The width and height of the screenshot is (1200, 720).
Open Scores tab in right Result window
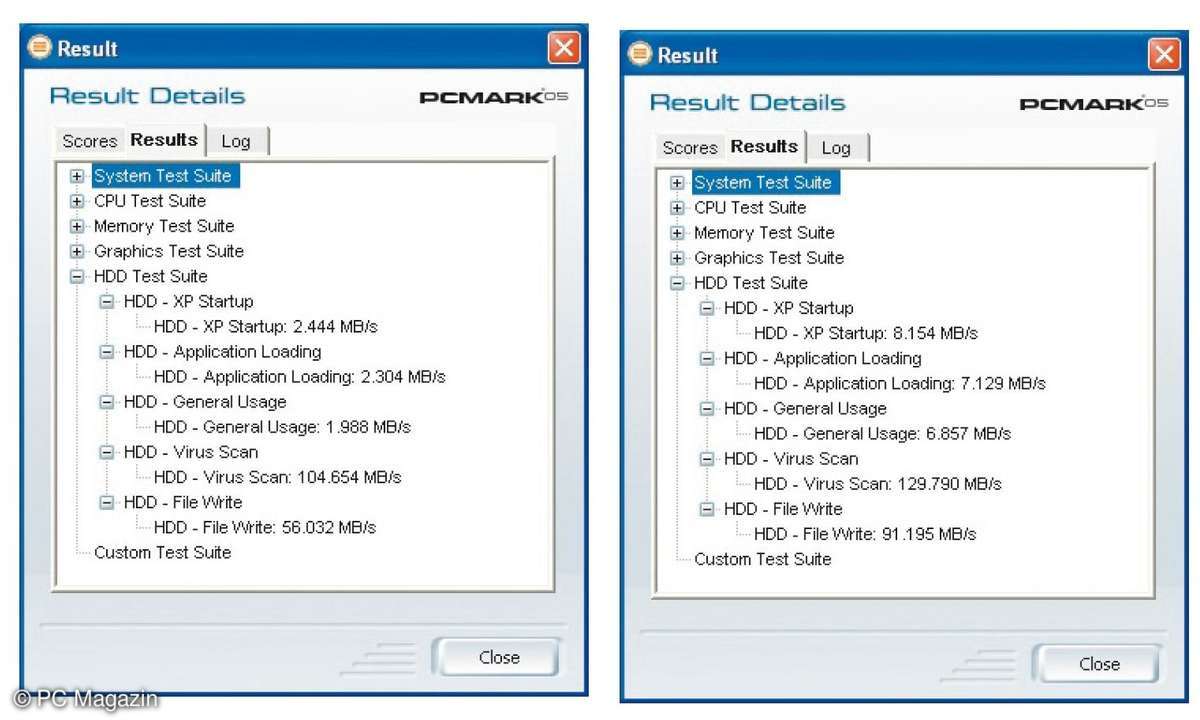click(x=690, y=148)
